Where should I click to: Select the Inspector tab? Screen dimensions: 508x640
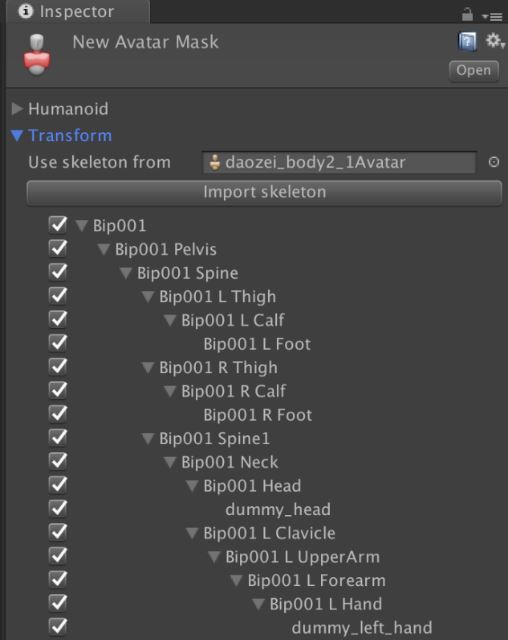pos(78,11)
